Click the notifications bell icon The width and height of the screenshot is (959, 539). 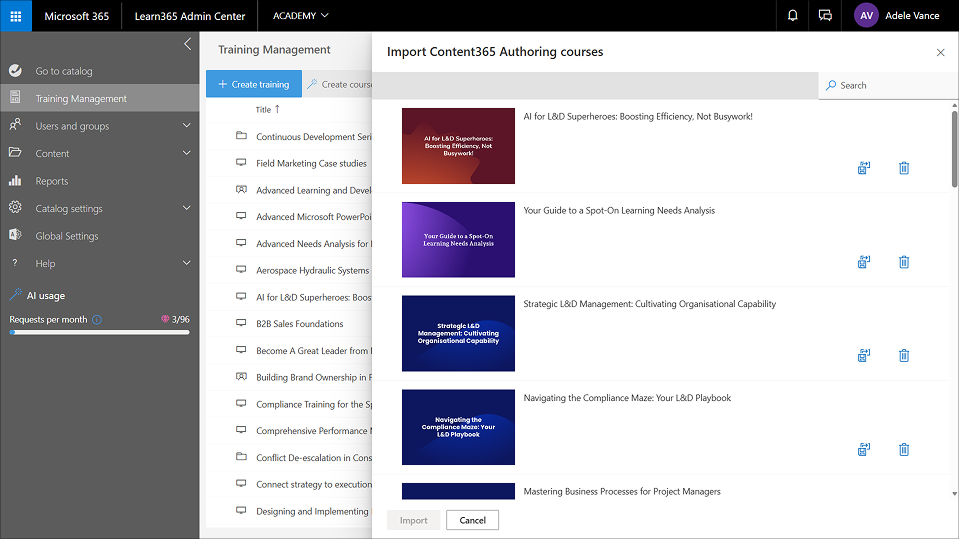click(x=793, y=16)
